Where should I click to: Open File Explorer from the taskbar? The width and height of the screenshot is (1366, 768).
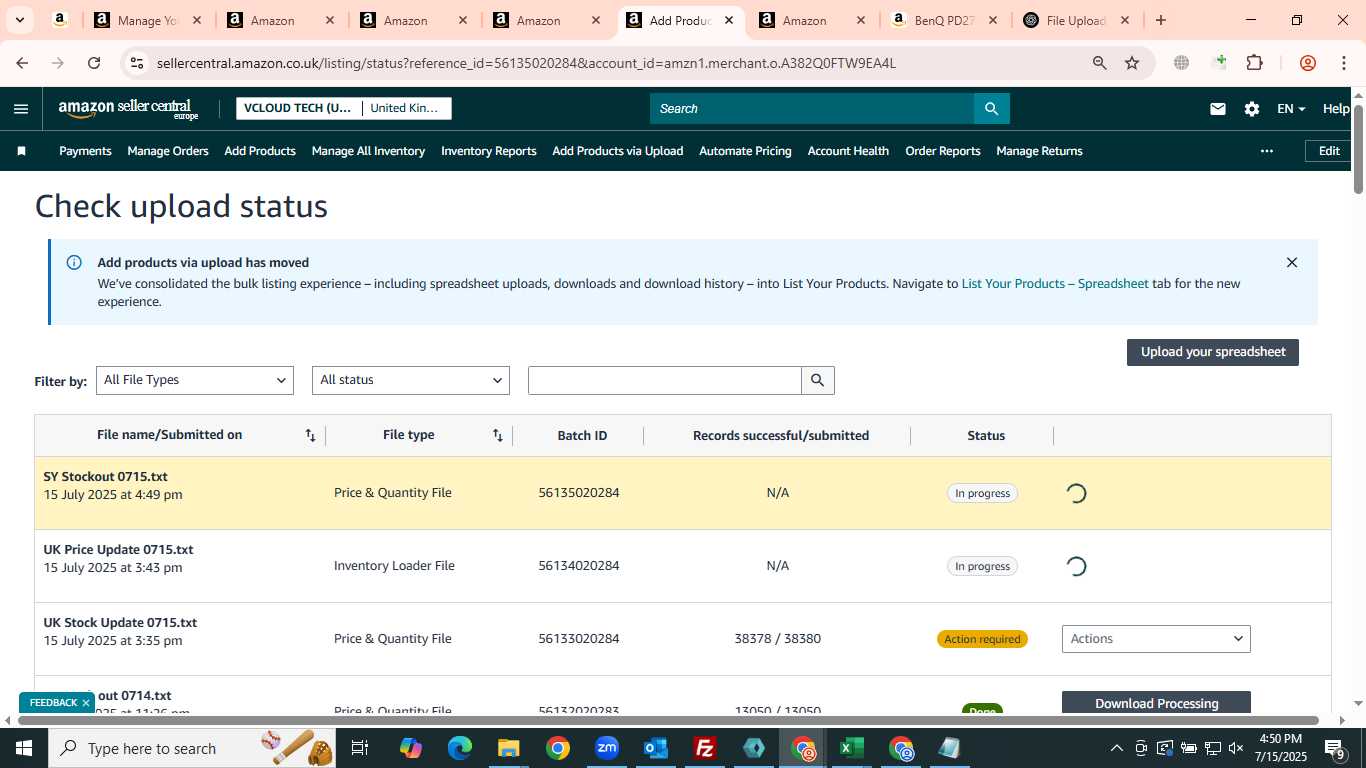click(509, 748)
